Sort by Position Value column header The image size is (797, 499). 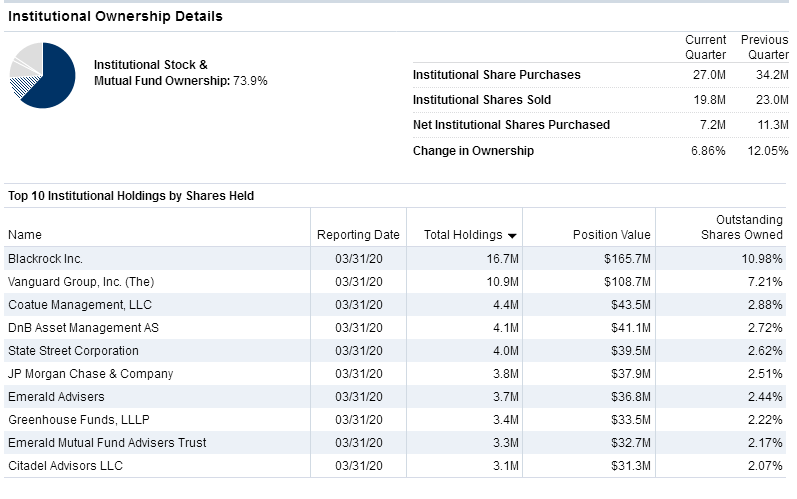click(611, 235)
